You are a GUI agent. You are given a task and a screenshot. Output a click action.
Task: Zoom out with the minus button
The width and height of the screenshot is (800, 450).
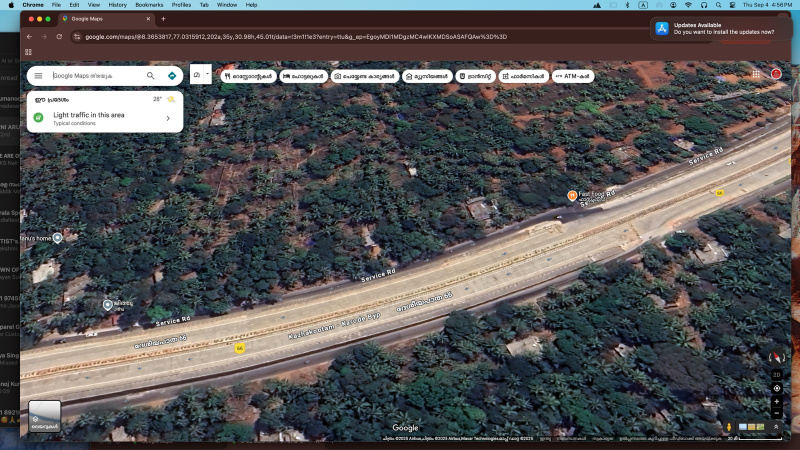click(x=777, y=412)
